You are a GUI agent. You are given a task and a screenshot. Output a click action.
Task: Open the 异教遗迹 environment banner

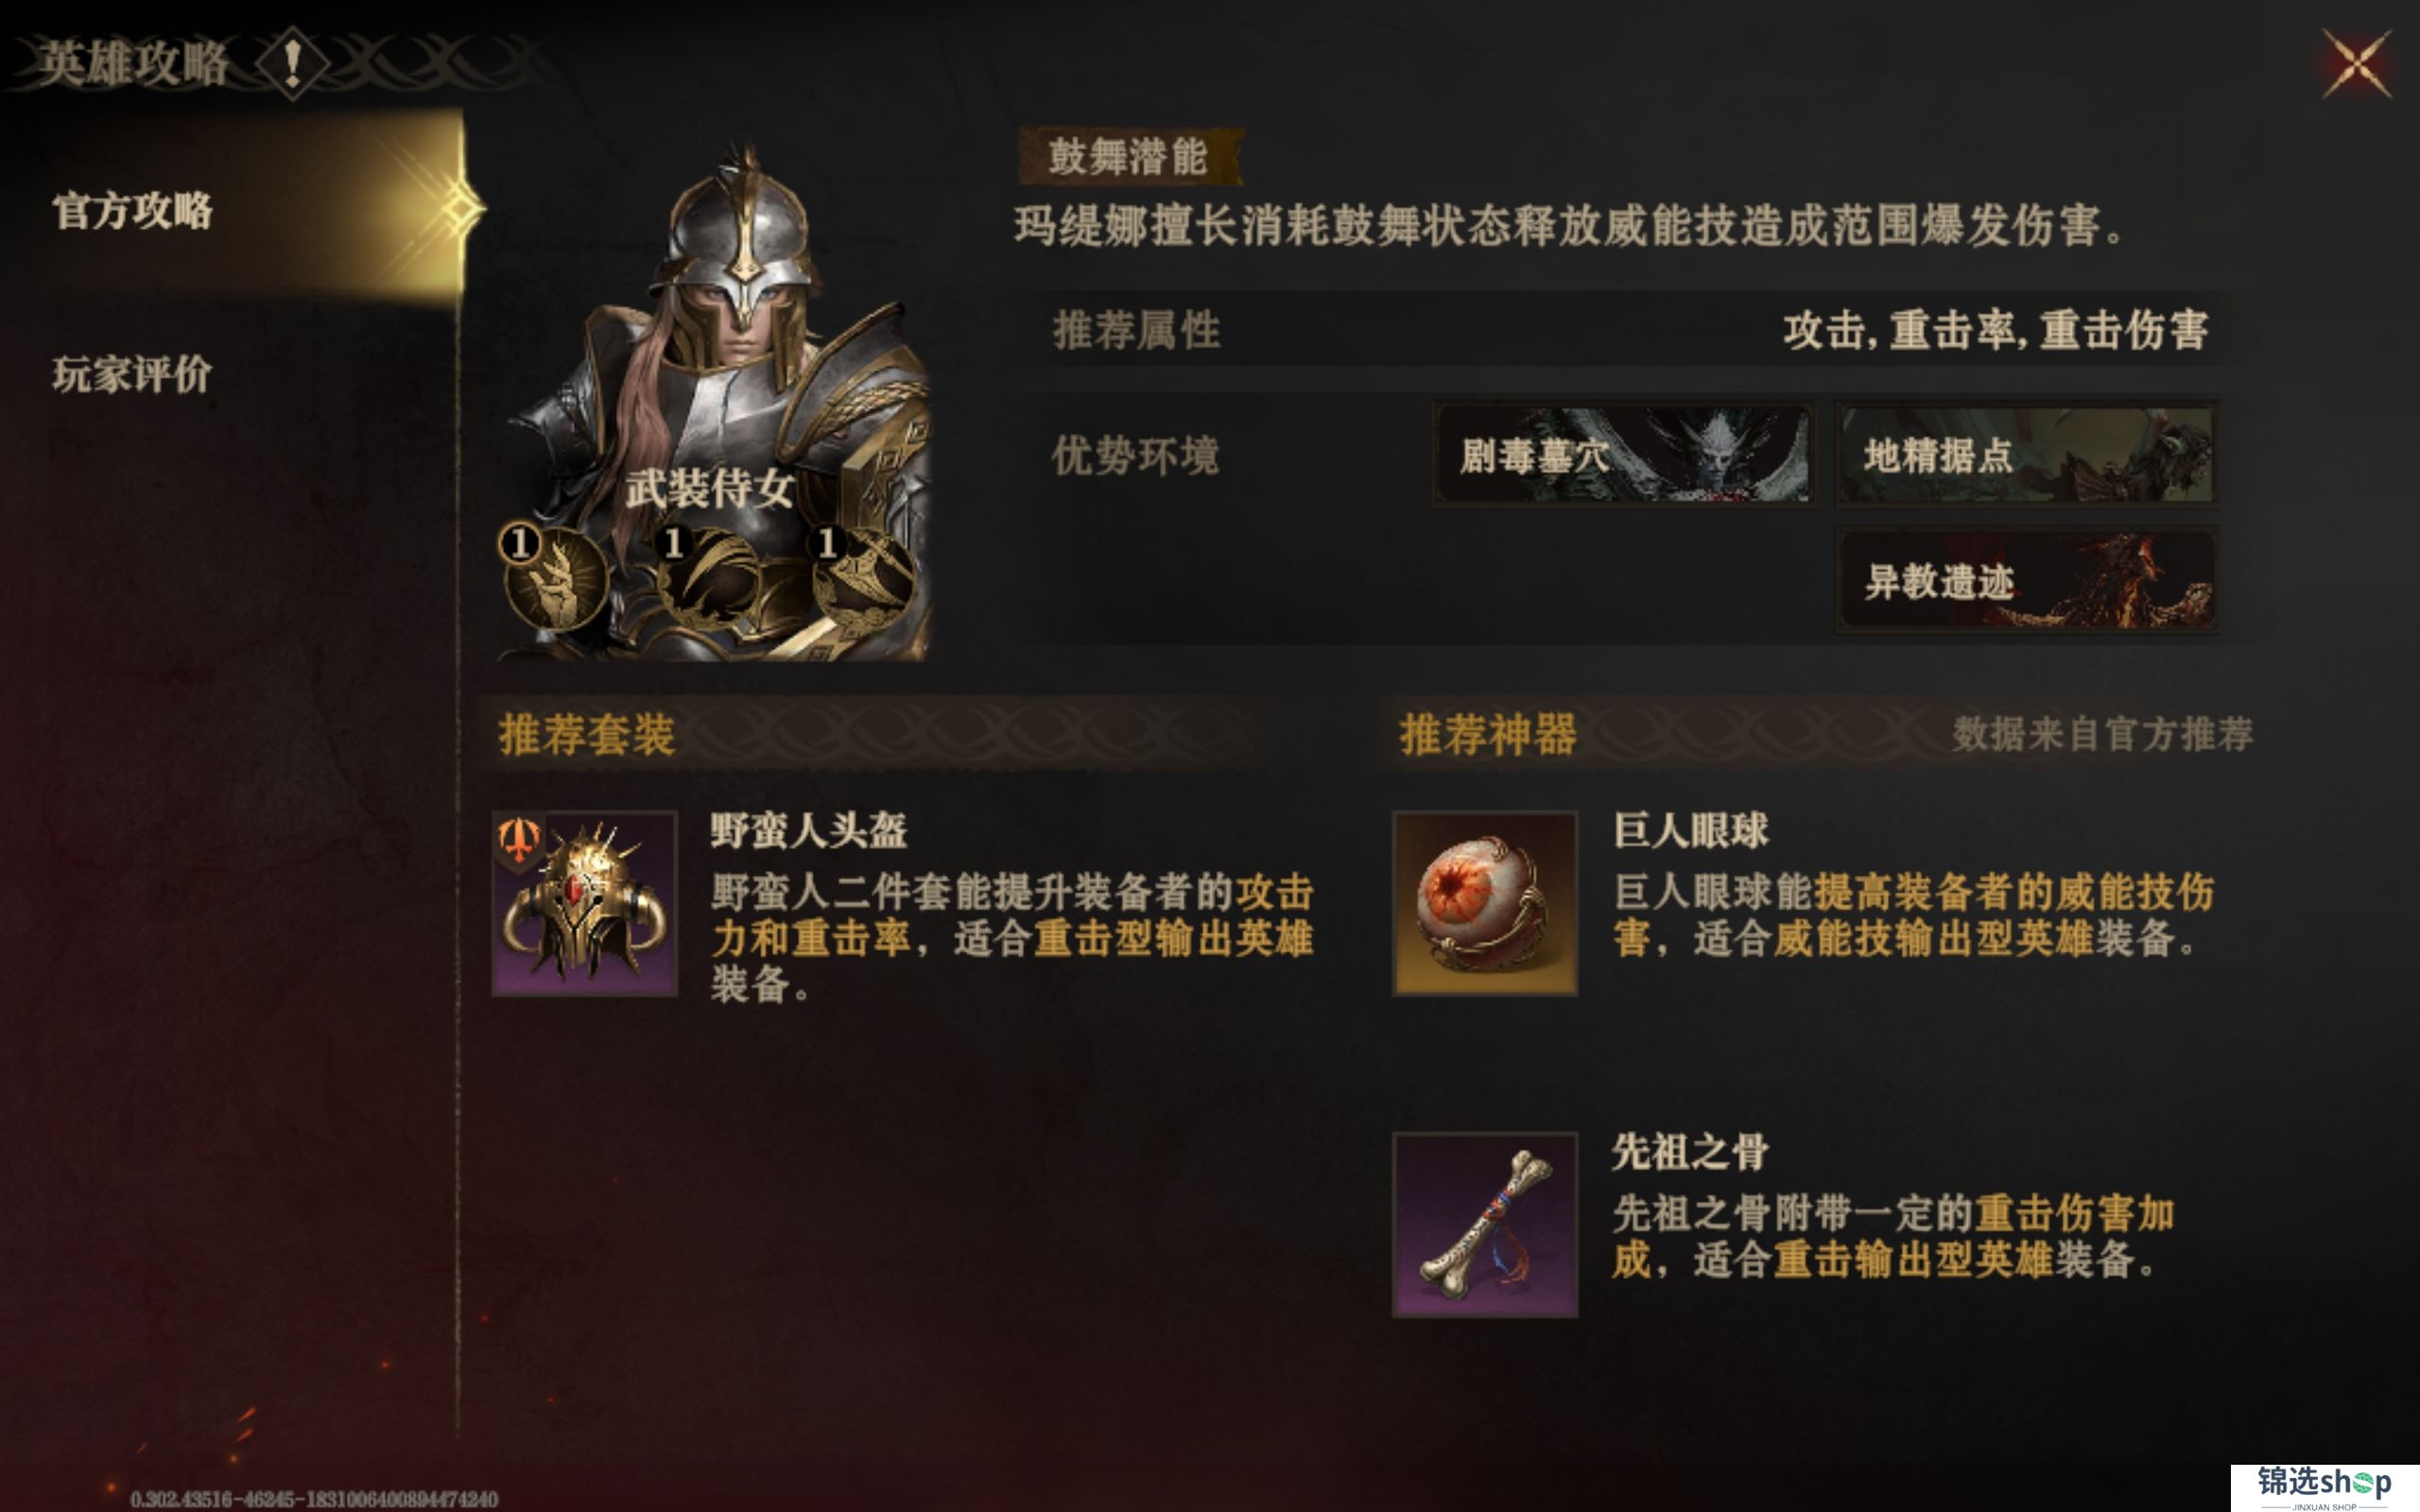[x=2027, y=581]
